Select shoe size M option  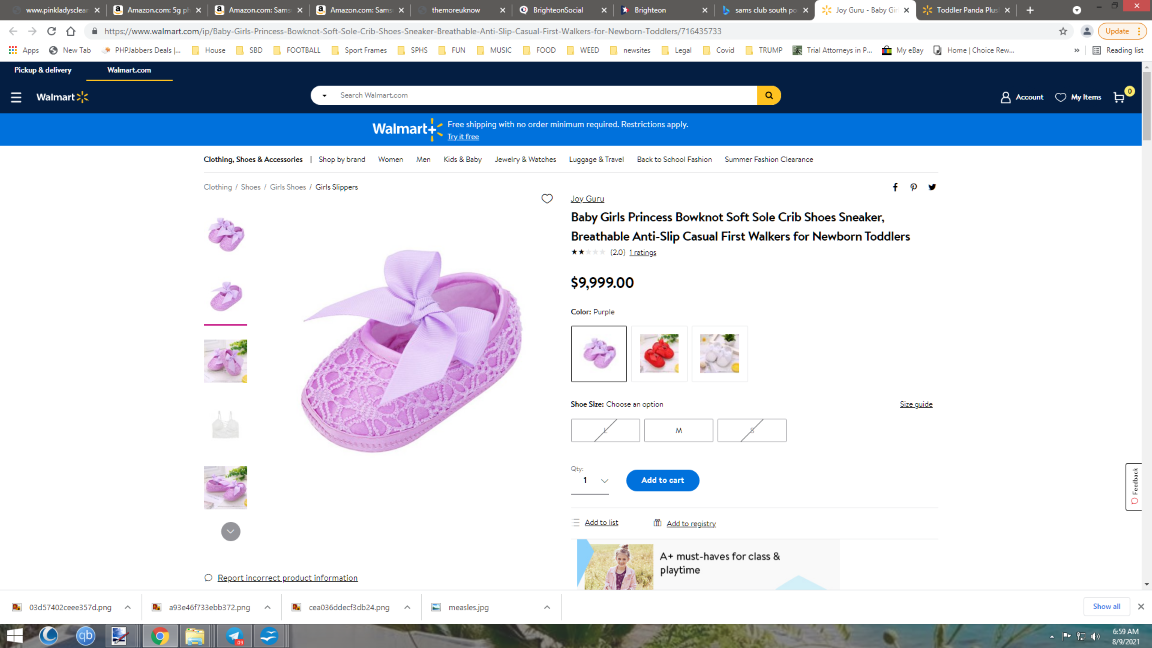click(x=678, y=430)
